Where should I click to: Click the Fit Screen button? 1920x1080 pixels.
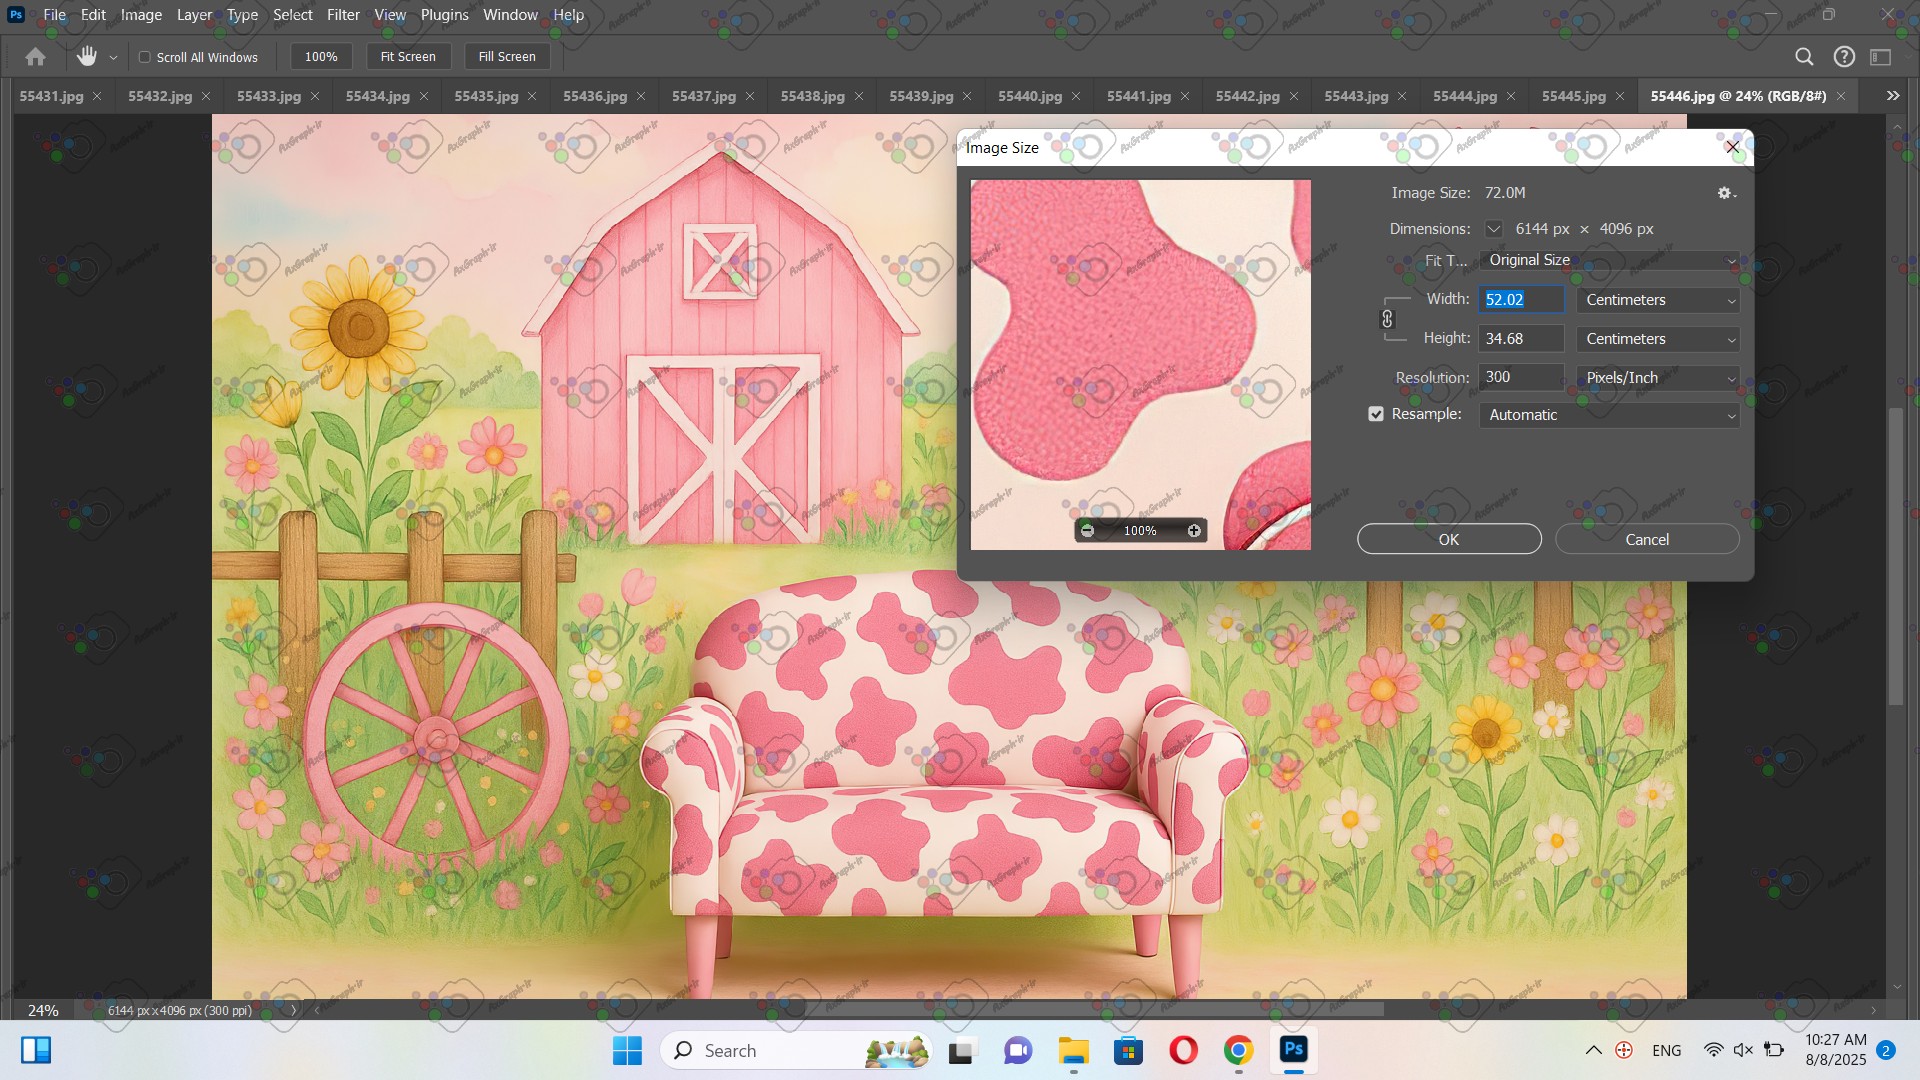coord(408,57)
